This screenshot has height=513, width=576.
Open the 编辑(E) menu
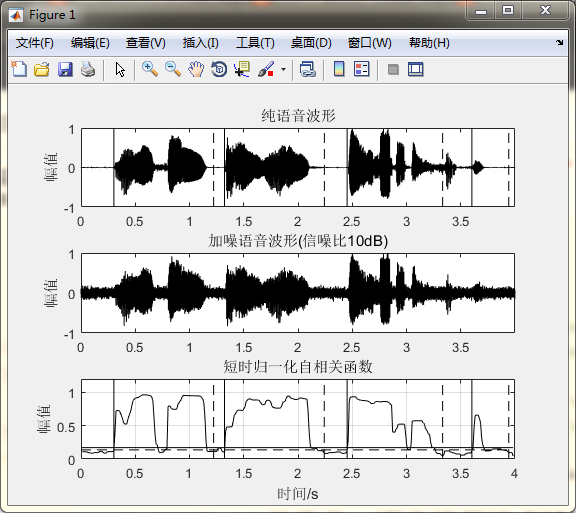pyautogui.click(x=90, y=43)
